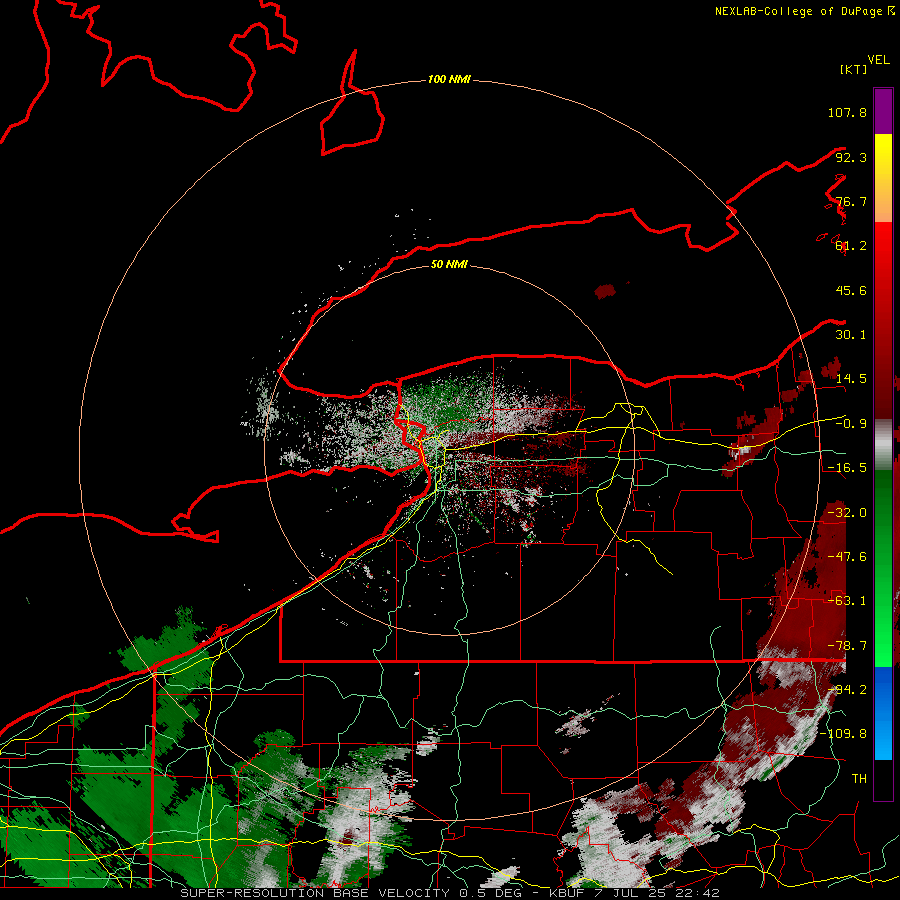The width and height of the screenshot is (900, 900).
Task: Click the 76.7 scale value
Action: coord(851,201)
